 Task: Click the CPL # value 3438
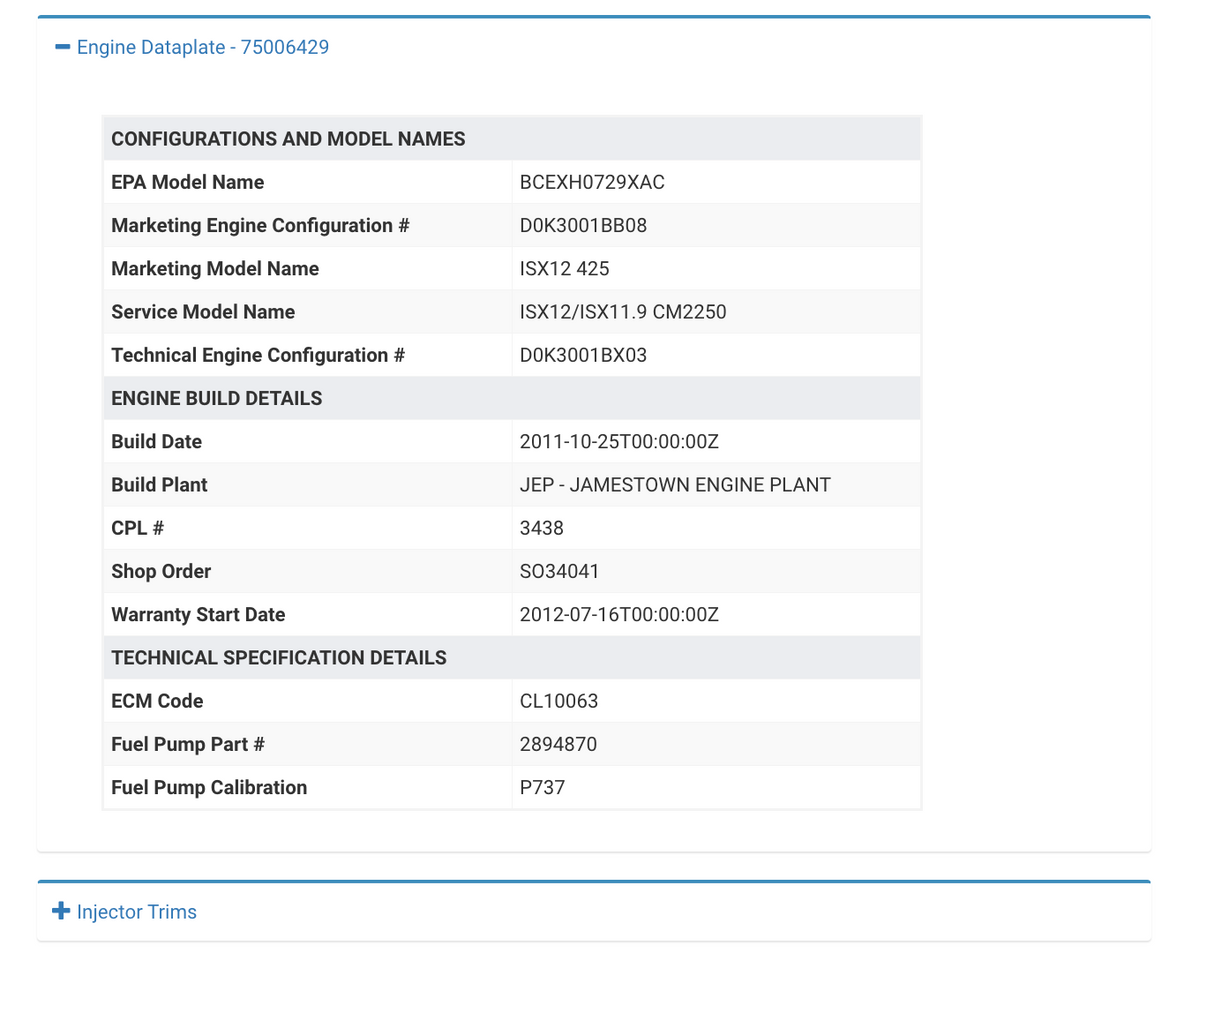[541, 528]
